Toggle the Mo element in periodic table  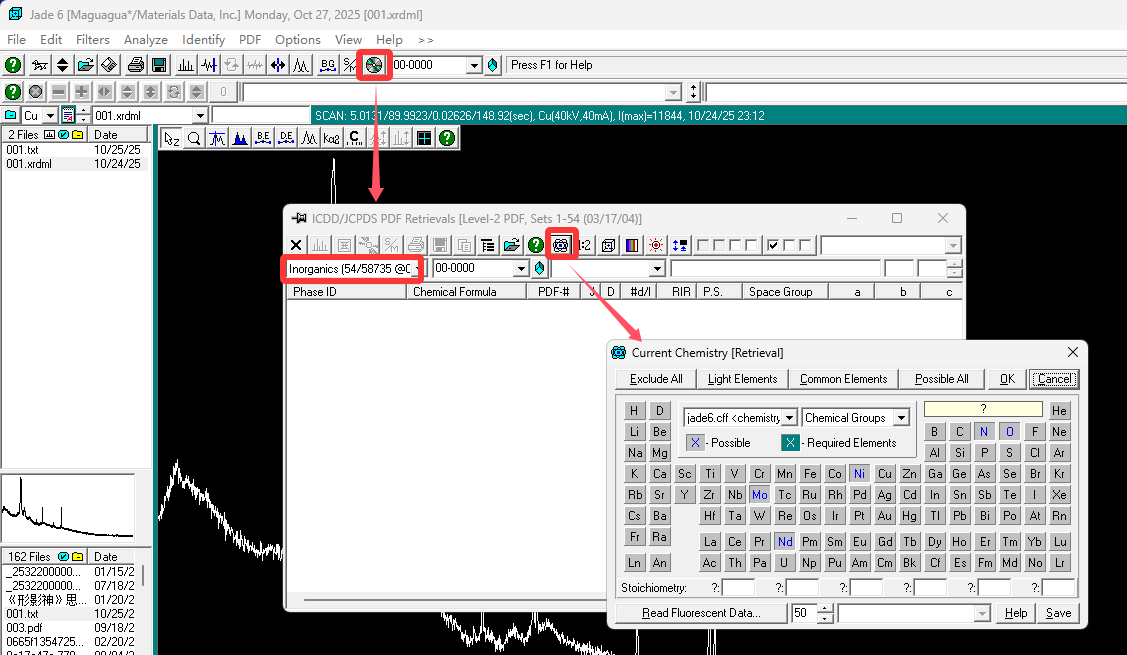click(x=760, y=494)
